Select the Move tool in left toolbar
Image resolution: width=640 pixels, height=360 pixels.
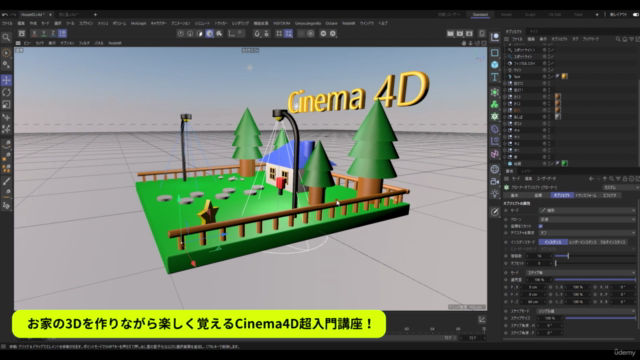[x=7, y=80]
